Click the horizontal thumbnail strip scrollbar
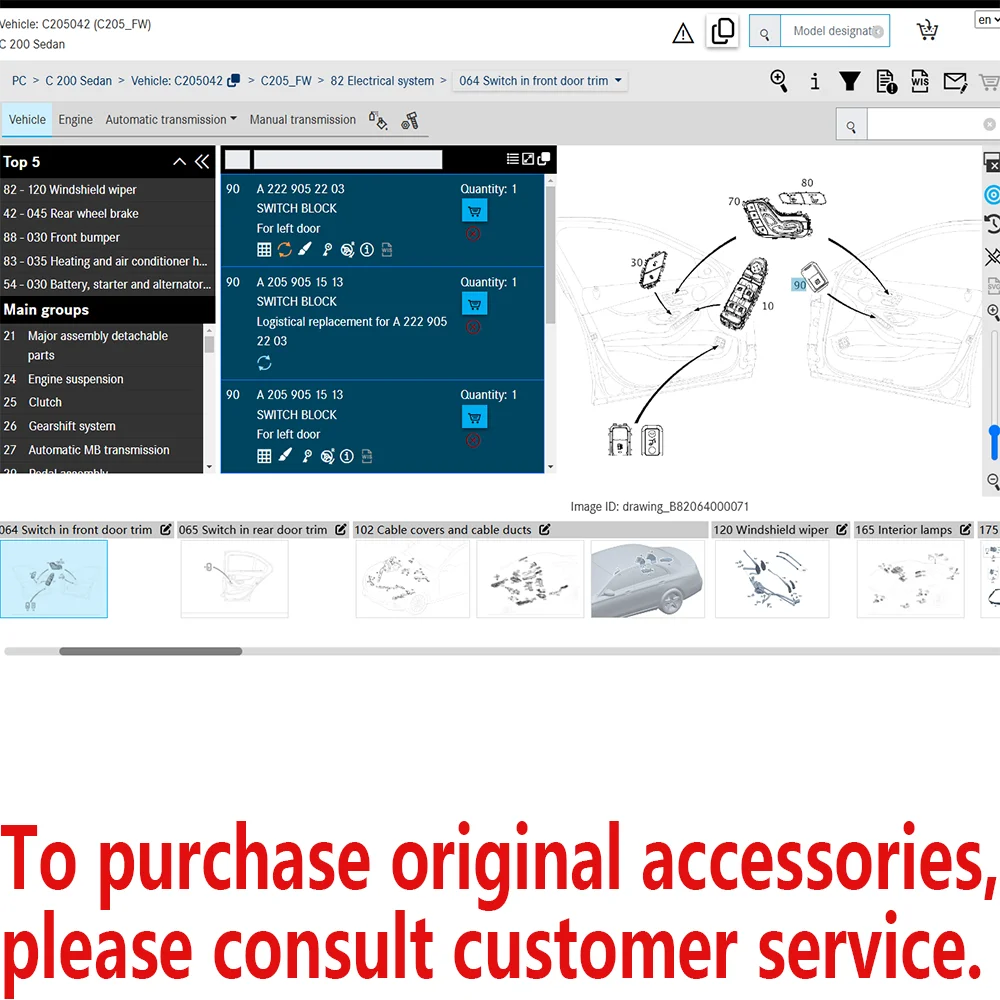Screen dimensions: 1000x1000 151,651
